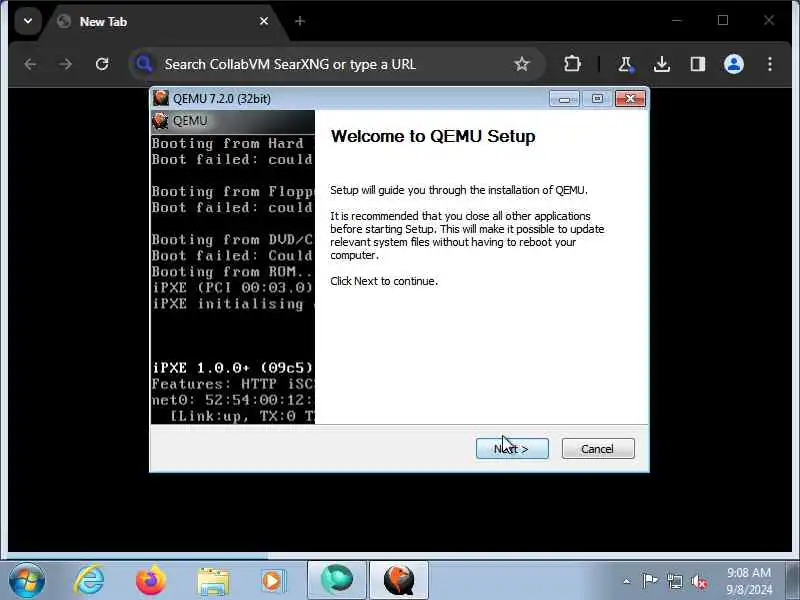Go forward in the browser

click(65, 64)
